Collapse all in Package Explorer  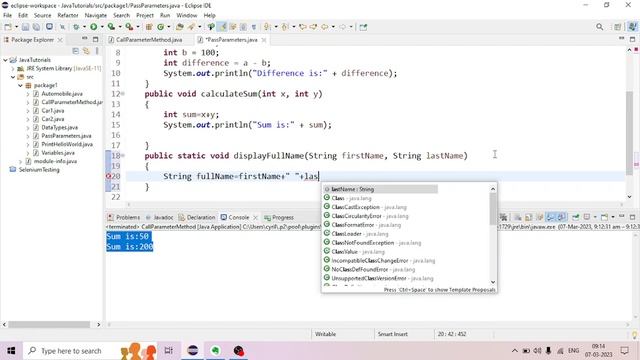click(76, 51)
